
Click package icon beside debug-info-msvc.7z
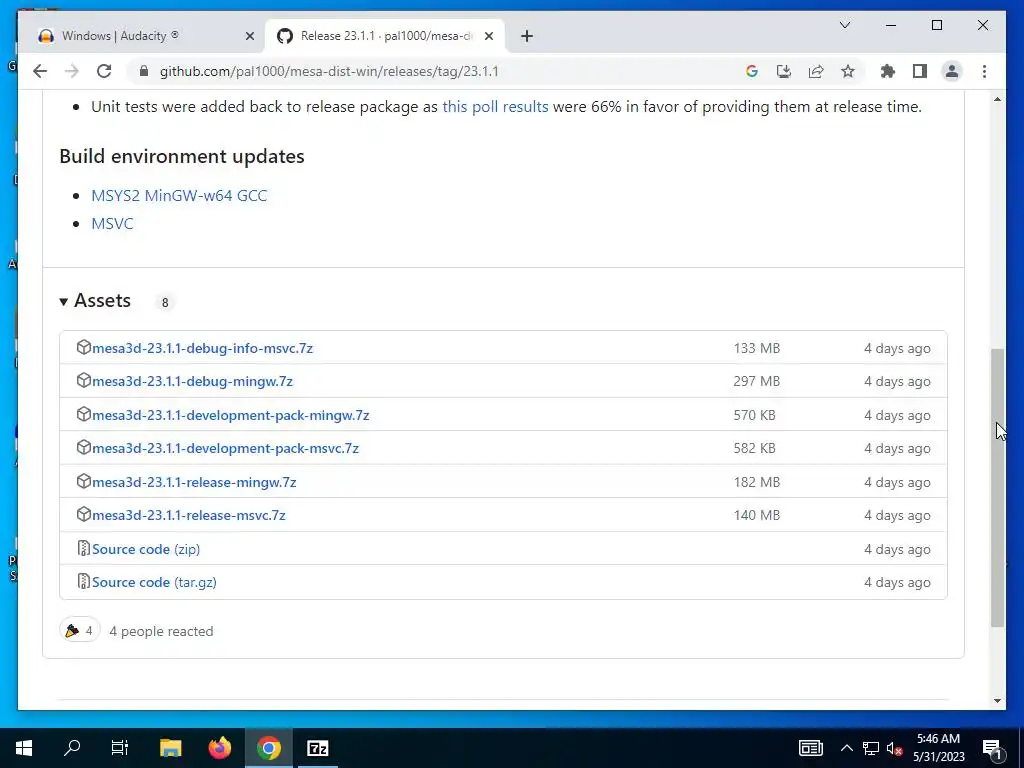pyautogui.click(x=84, y=347)
